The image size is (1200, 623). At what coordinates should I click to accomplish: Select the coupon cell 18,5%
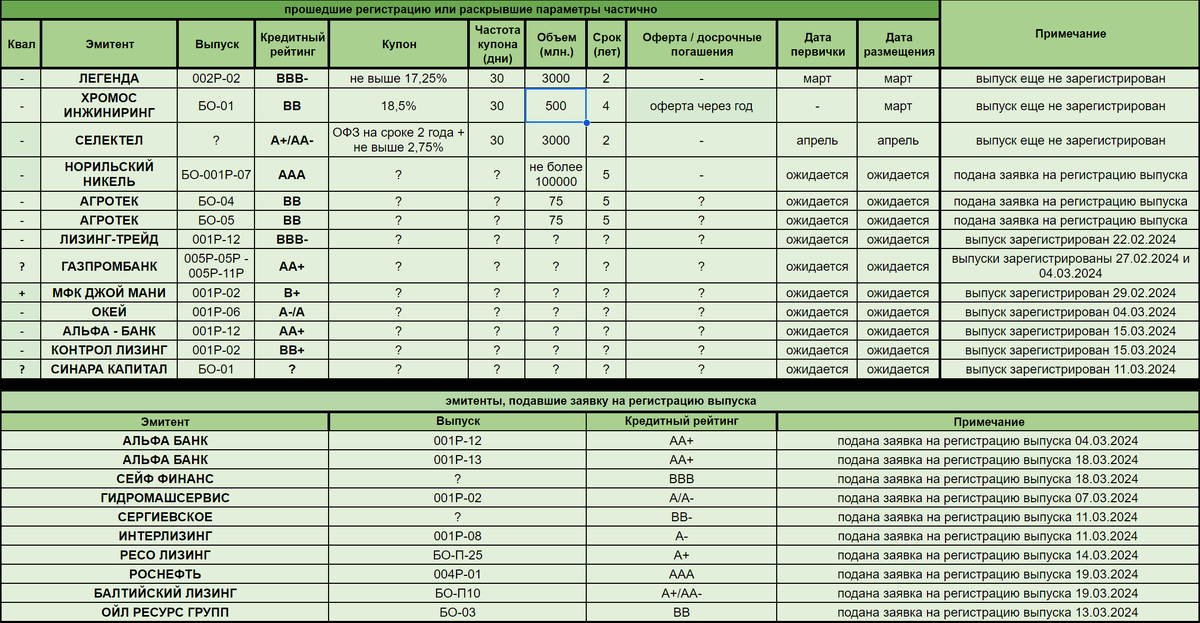point(398,105)
